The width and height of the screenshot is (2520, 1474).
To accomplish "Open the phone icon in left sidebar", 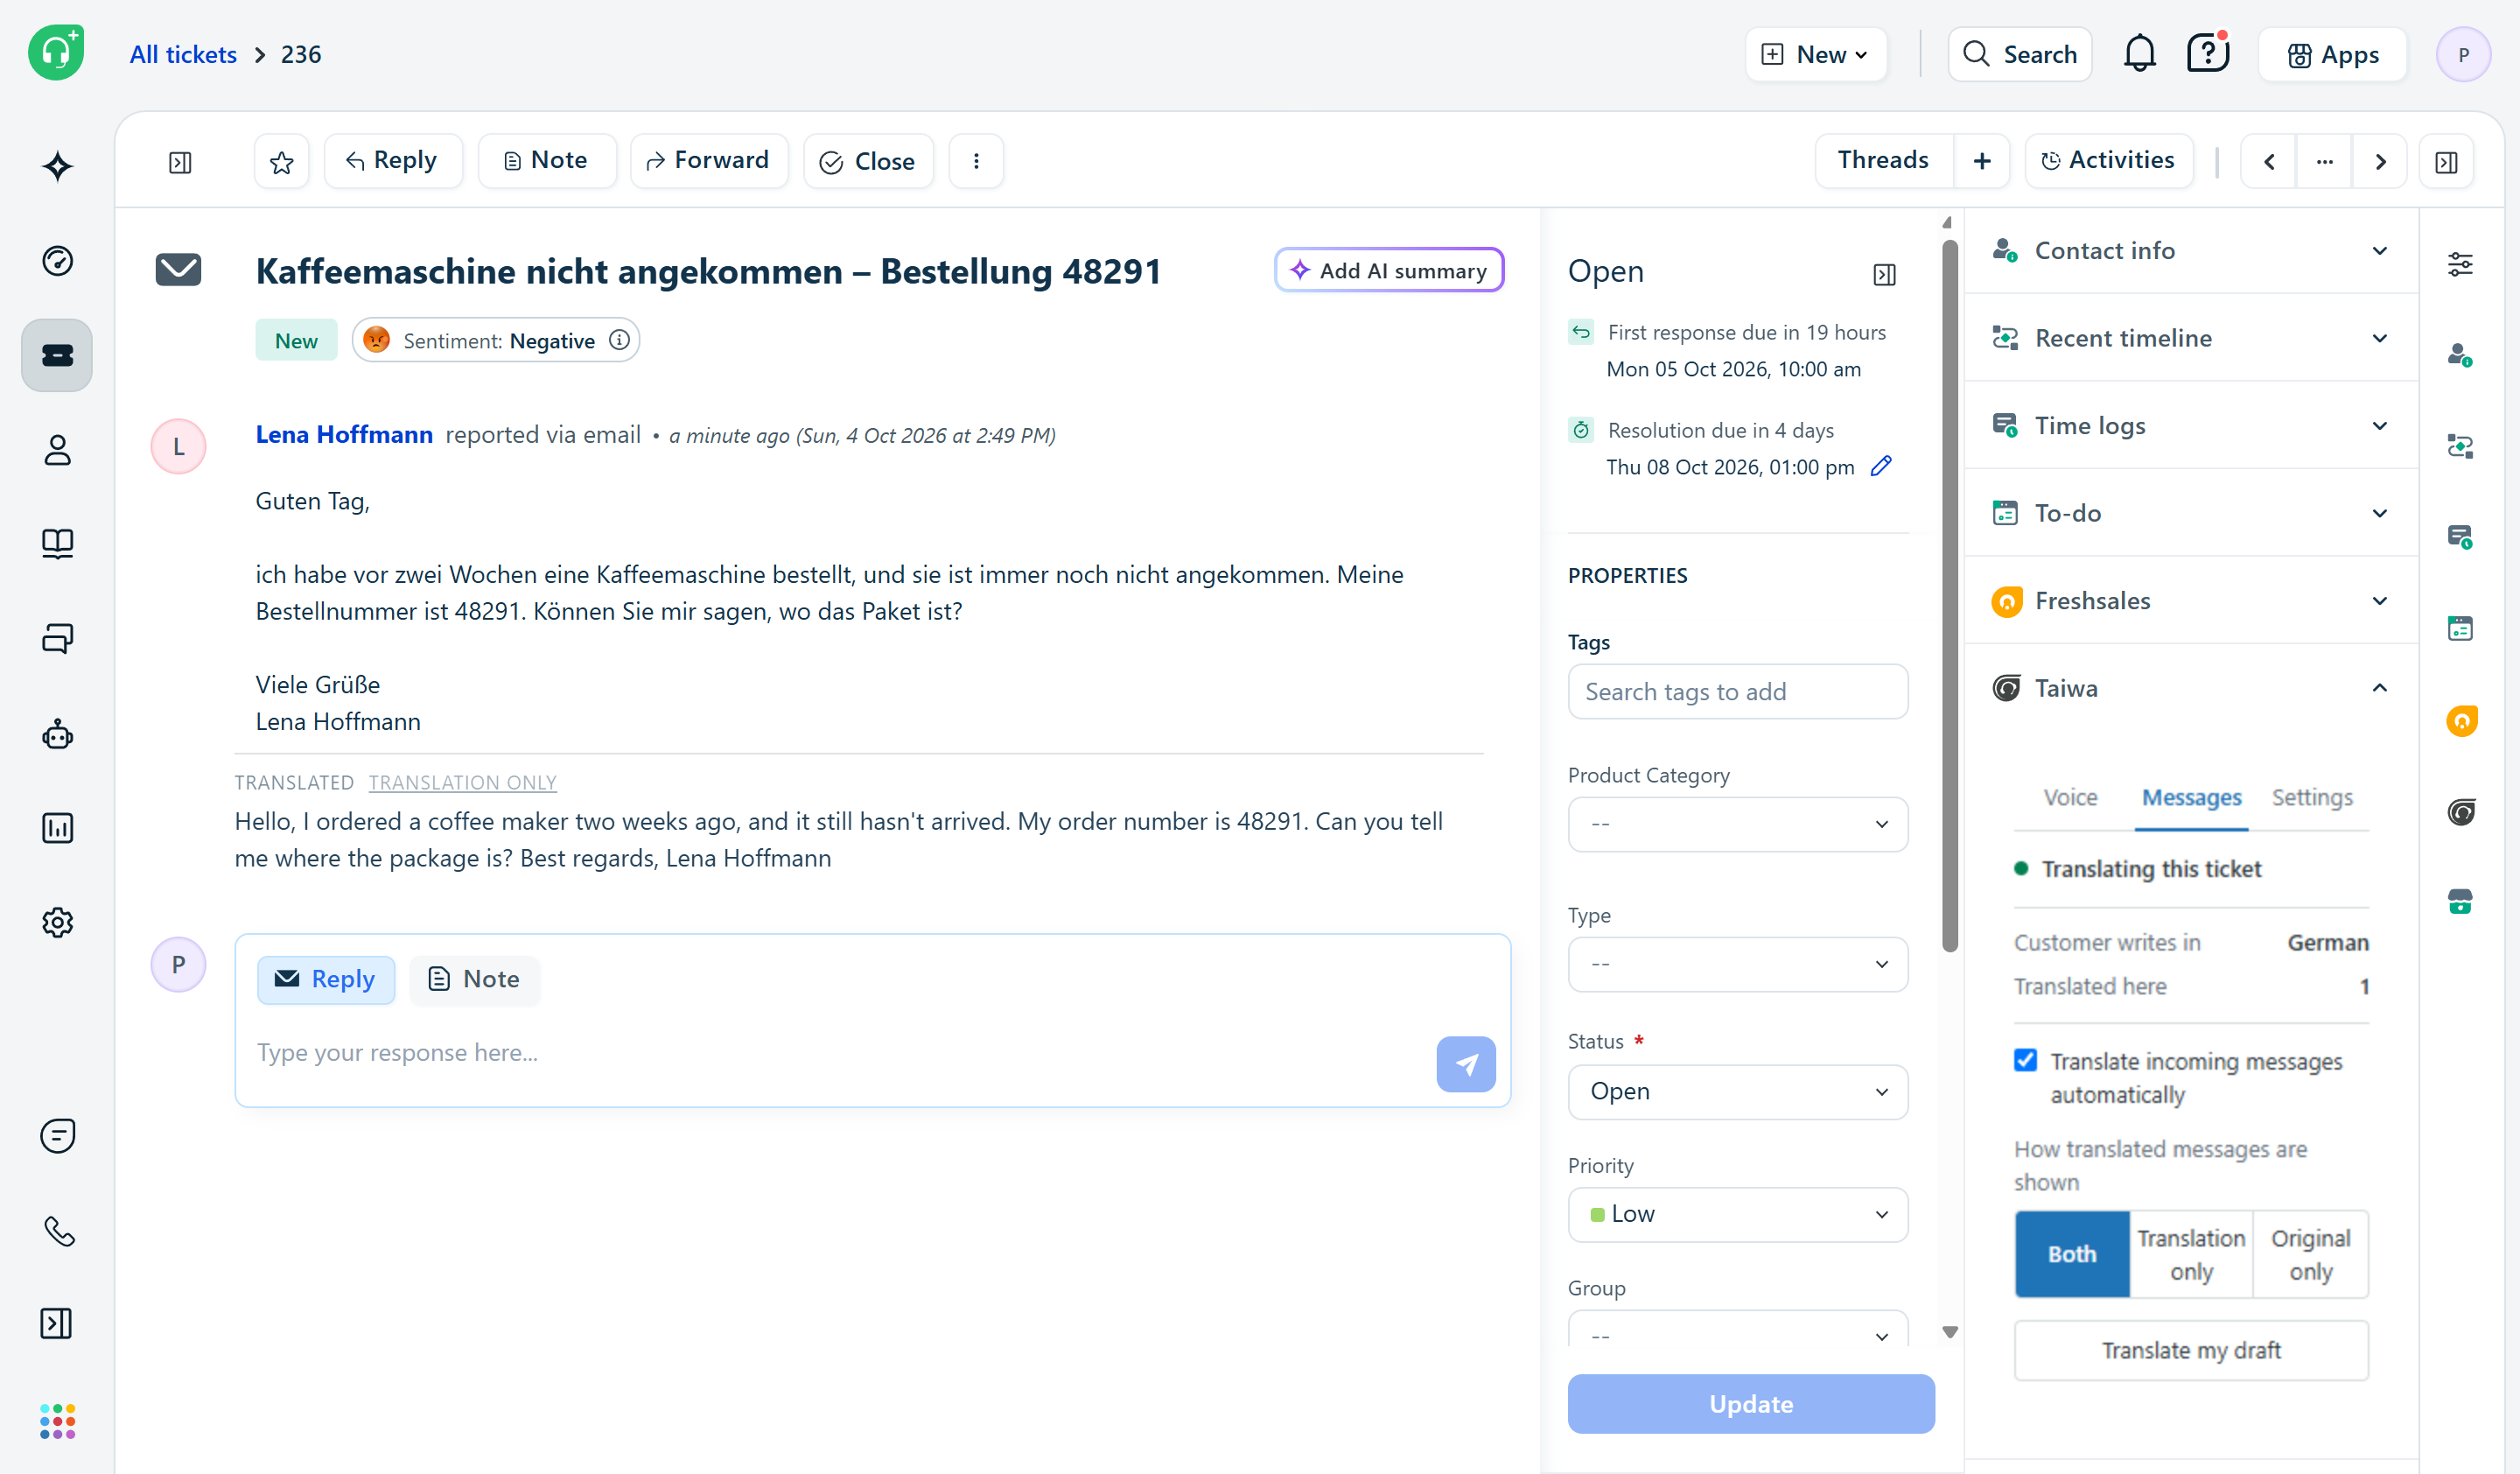I will point(57,1230).
